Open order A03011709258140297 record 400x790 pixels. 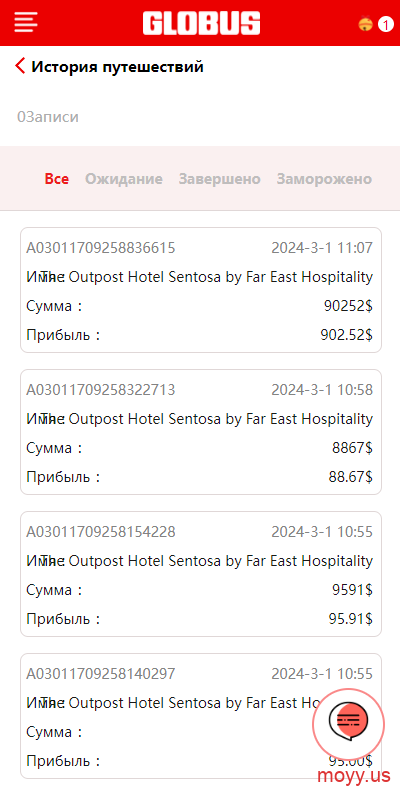pos(201,716)
